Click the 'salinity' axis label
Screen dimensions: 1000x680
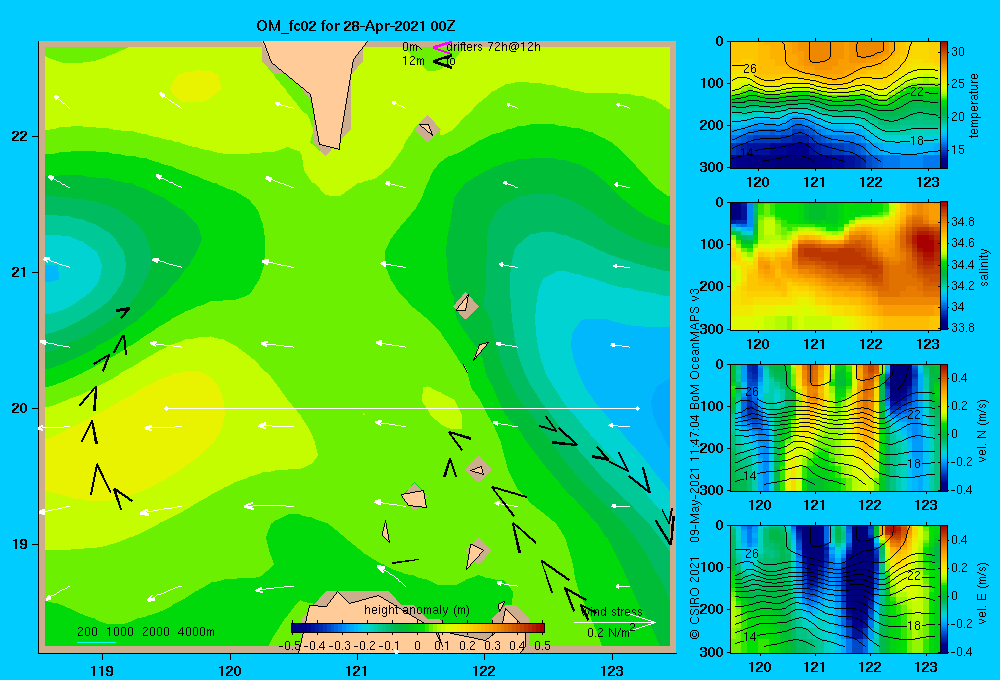984,267
